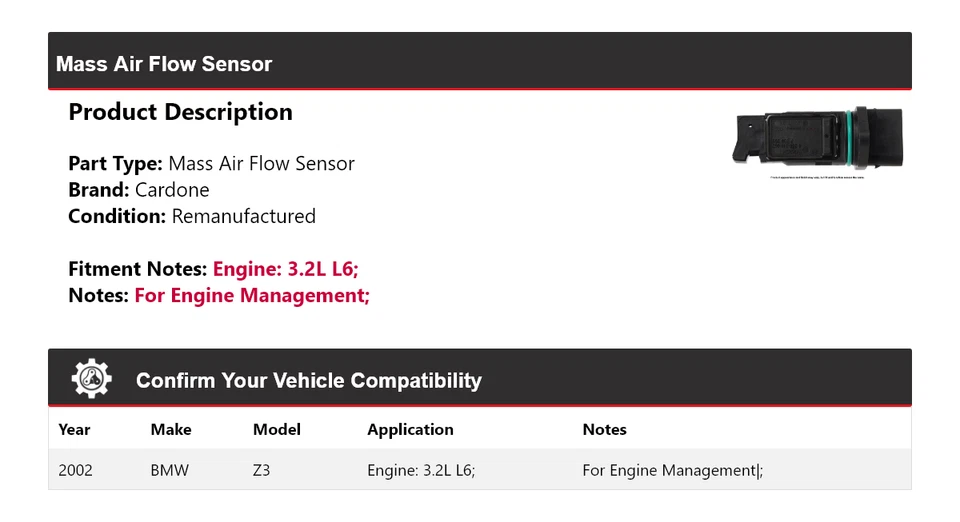Click the Cardone brand name
Image resolution: width=960 pixels, height=522 pixels.
[x=172, y=190]
